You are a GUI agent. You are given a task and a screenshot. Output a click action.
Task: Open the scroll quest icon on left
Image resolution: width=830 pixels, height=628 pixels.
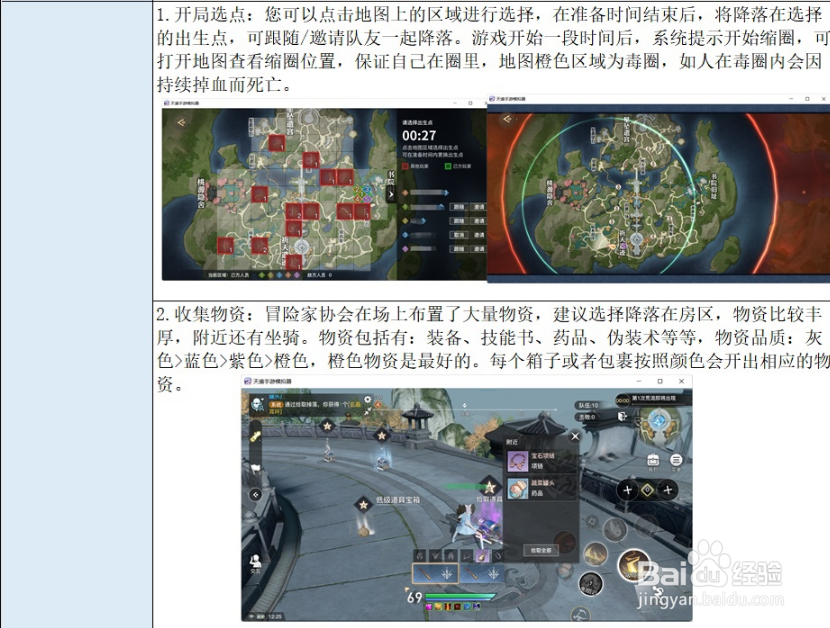[x=255, y=436]
